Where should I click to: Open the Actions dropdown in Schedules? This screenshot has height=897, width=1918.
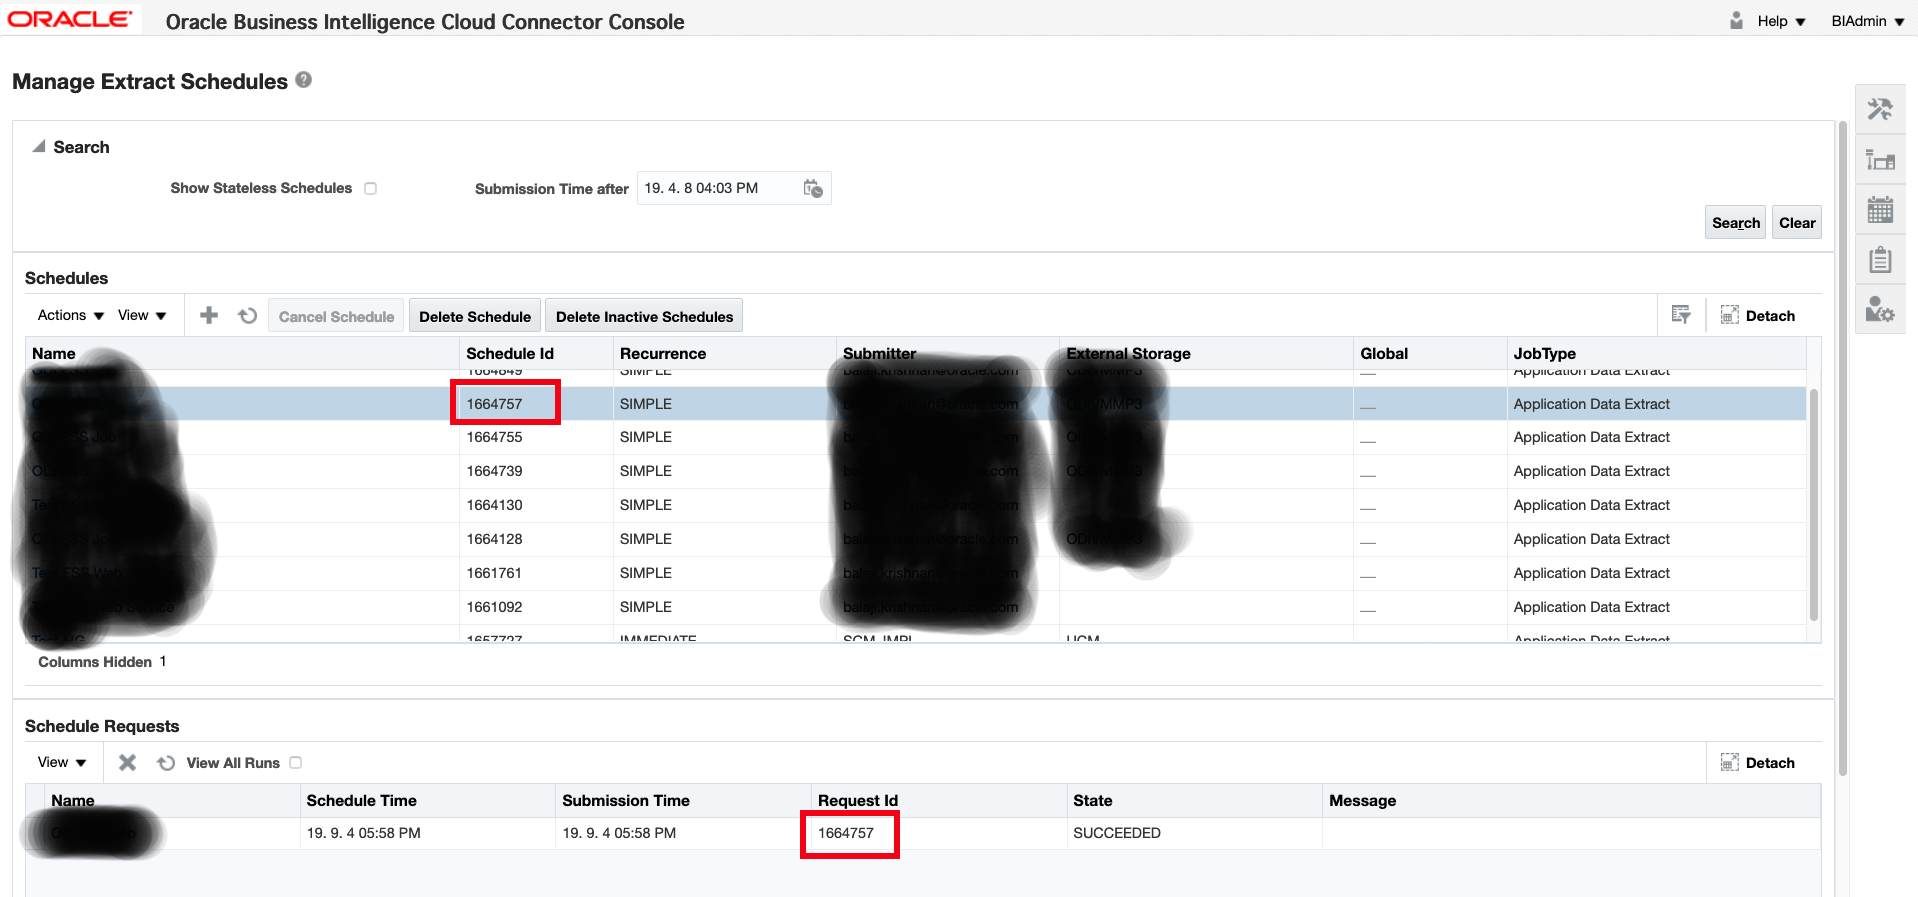[x=70, y=316]
